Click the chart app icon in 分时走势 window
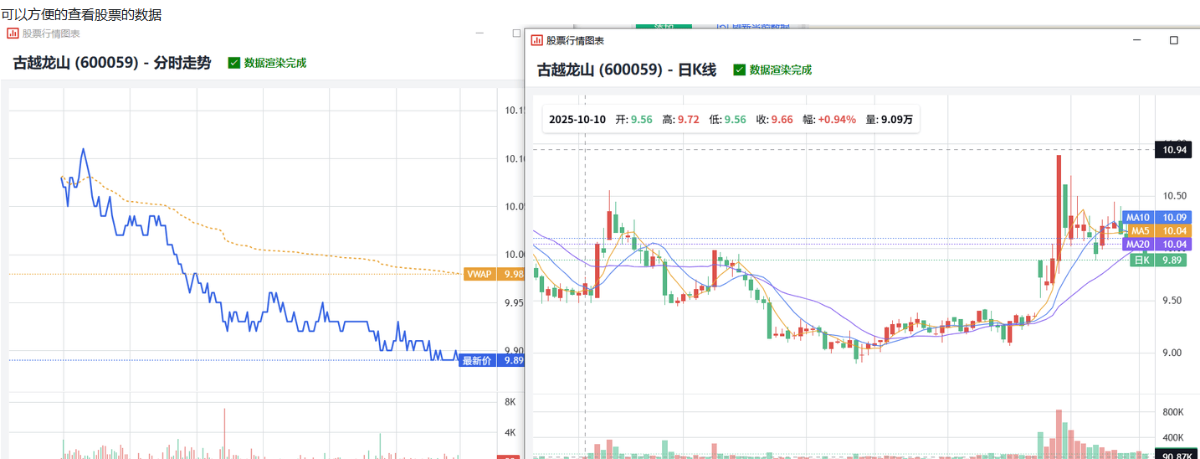The height and width of the screenshot is (459, 1200). click(13, 33)
